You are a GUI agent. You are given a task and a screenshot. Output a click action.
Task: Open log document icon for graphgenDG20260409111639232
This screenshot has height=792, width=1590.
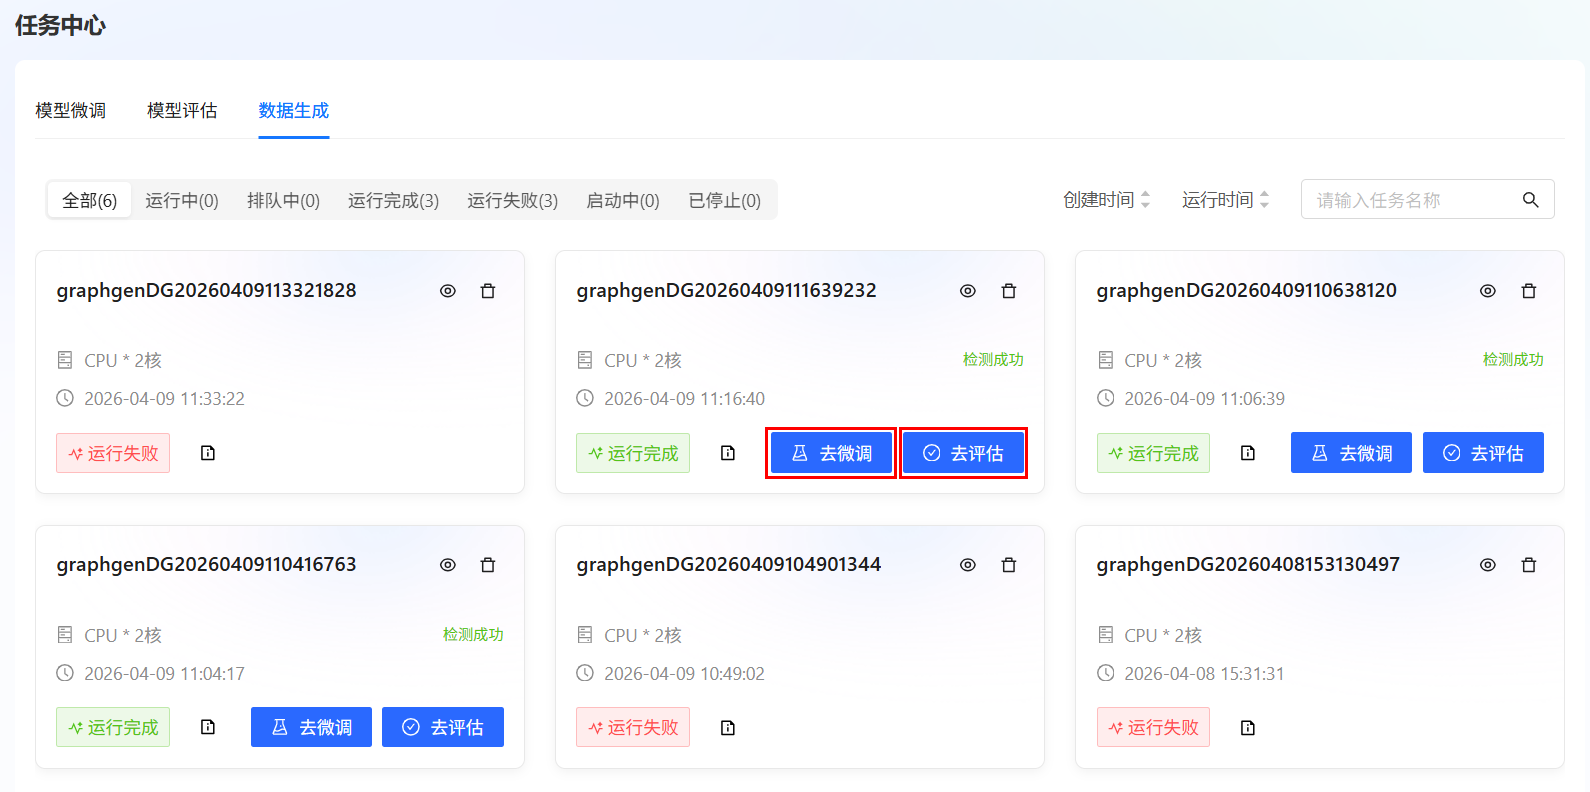click(x=728, y=453)
